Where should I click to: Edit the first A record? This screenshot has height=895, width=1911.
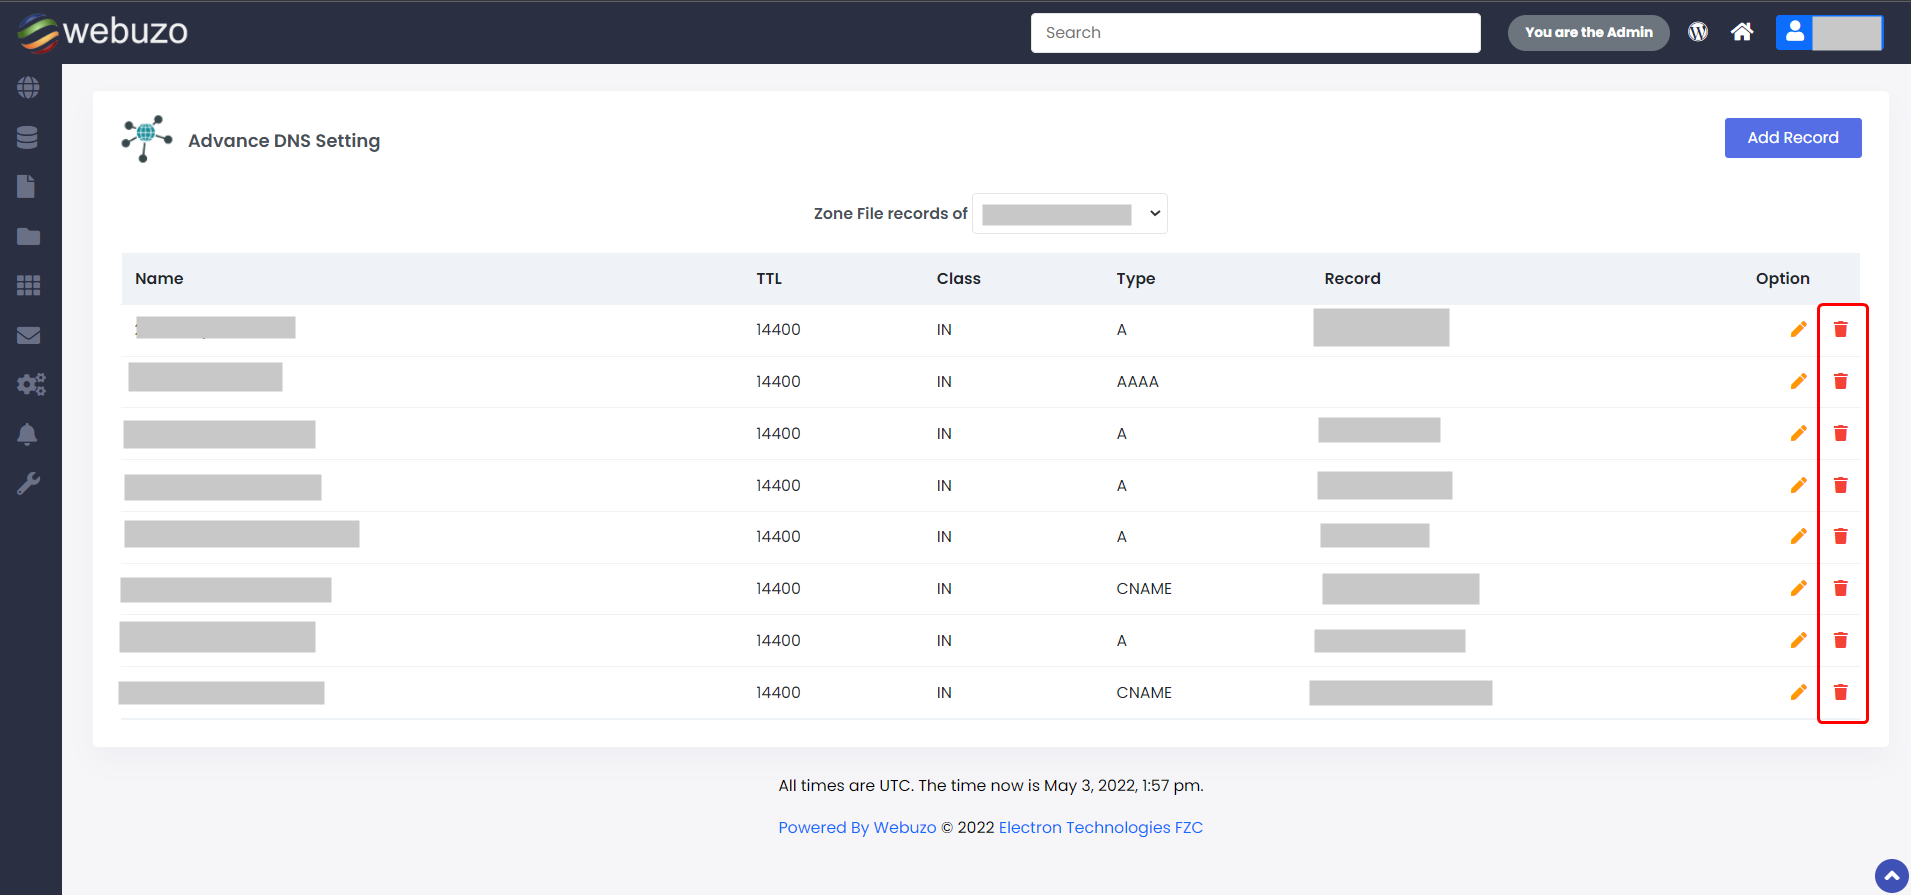1798,329
